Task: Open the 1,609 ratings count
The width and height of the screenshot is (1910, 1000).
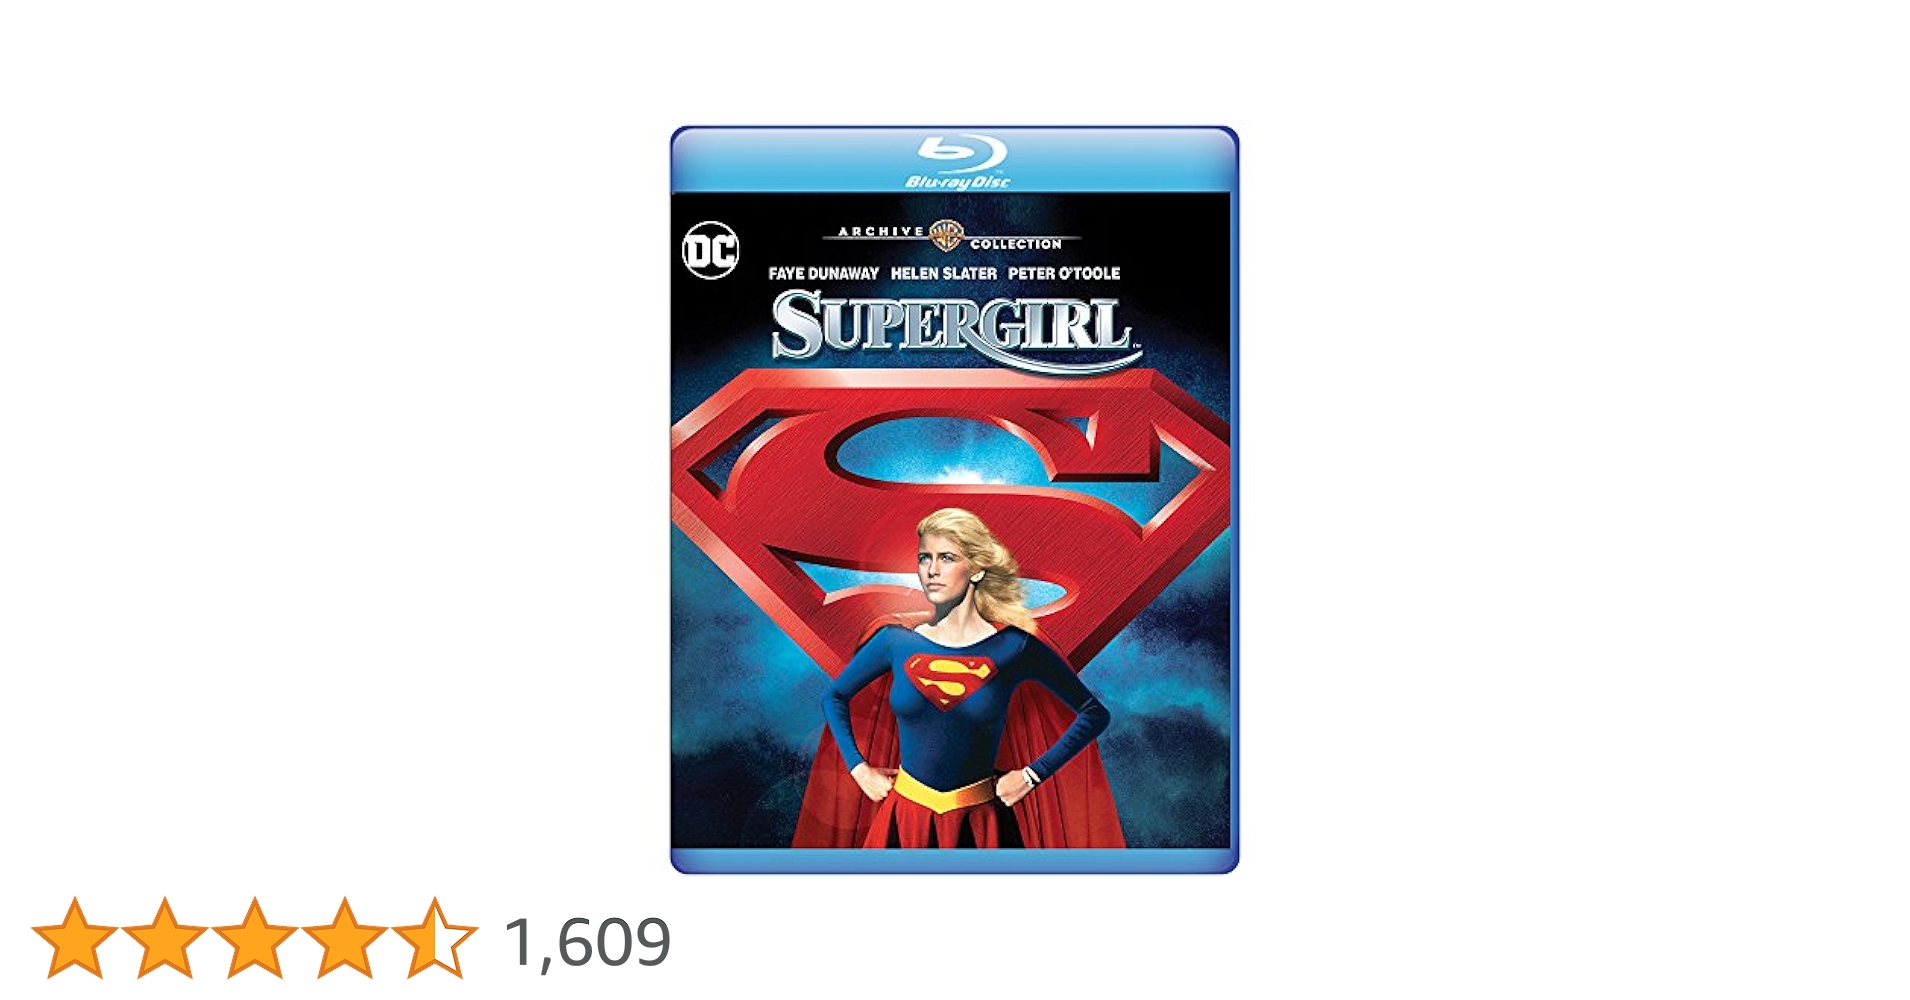Action: [x=587, y=942]
